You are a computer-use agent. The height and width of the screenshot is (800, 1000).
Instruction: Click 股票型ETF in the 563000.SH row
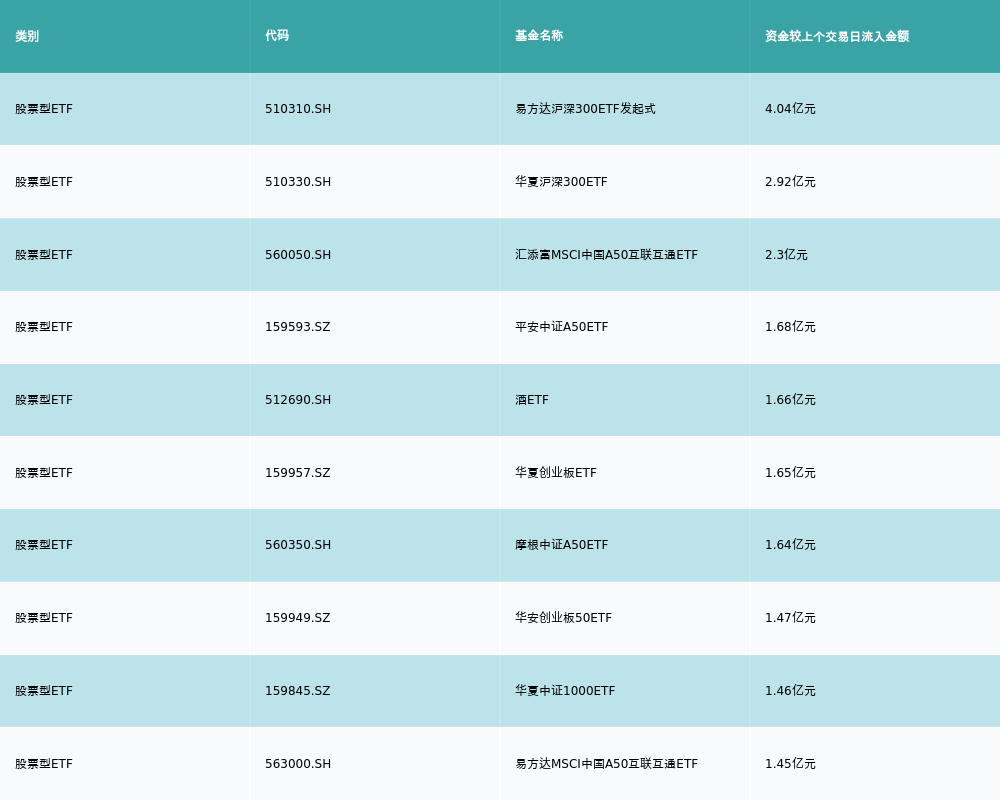tap(44, 764)
